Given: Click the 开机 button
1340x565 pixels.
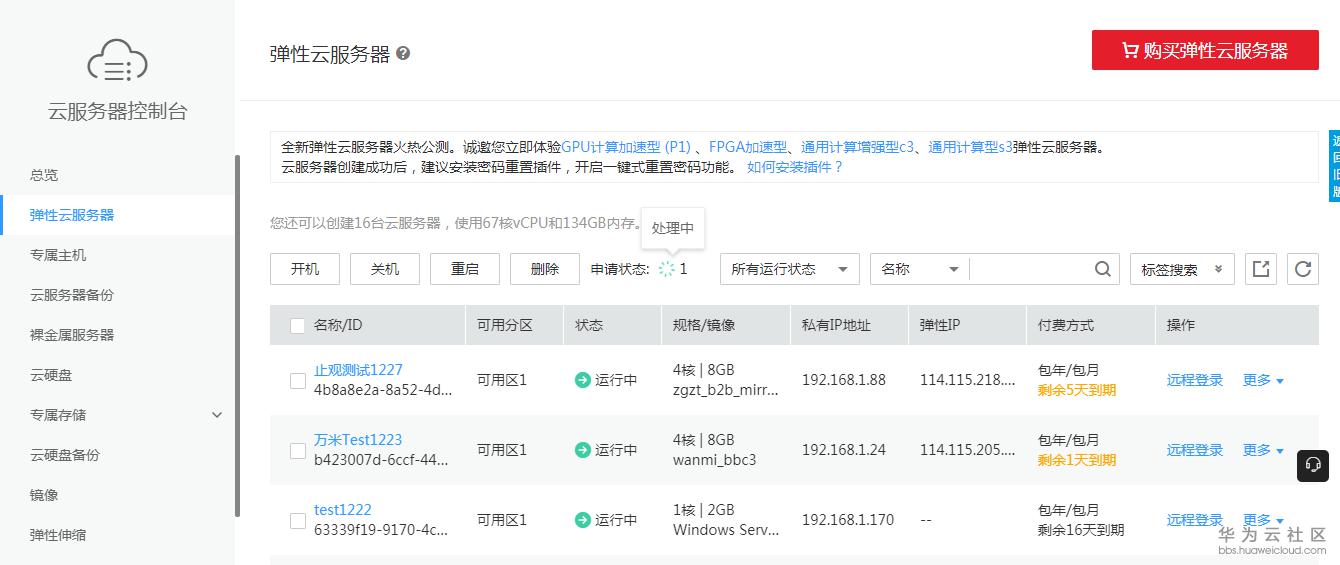Looking at the screenshot, I should (305, 269).
